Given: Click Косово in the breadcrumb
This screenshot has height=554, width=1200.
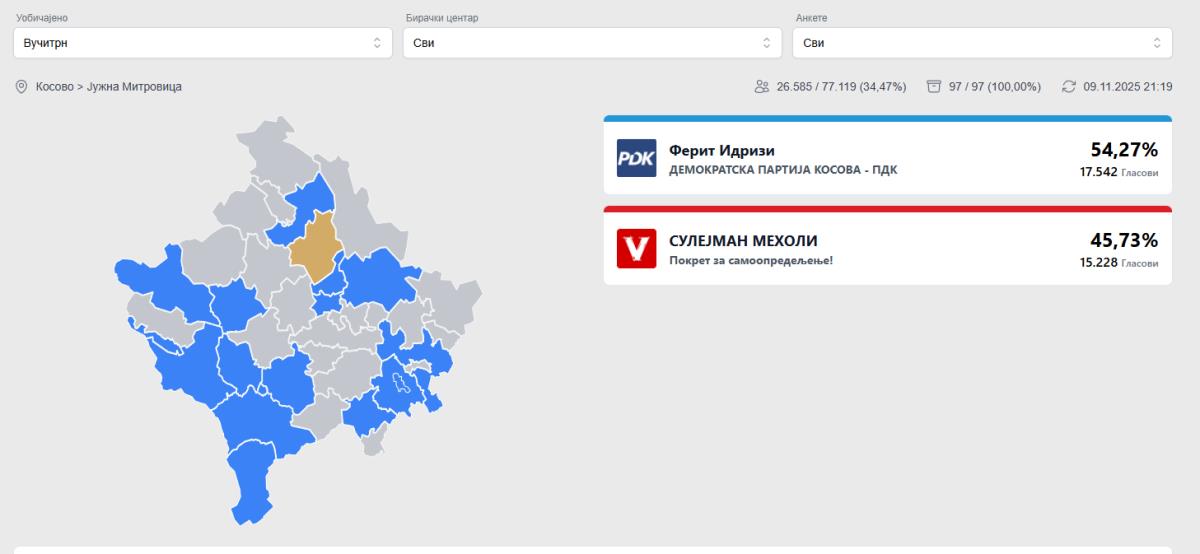Looking at the screenshot, I should pos(56,87).
